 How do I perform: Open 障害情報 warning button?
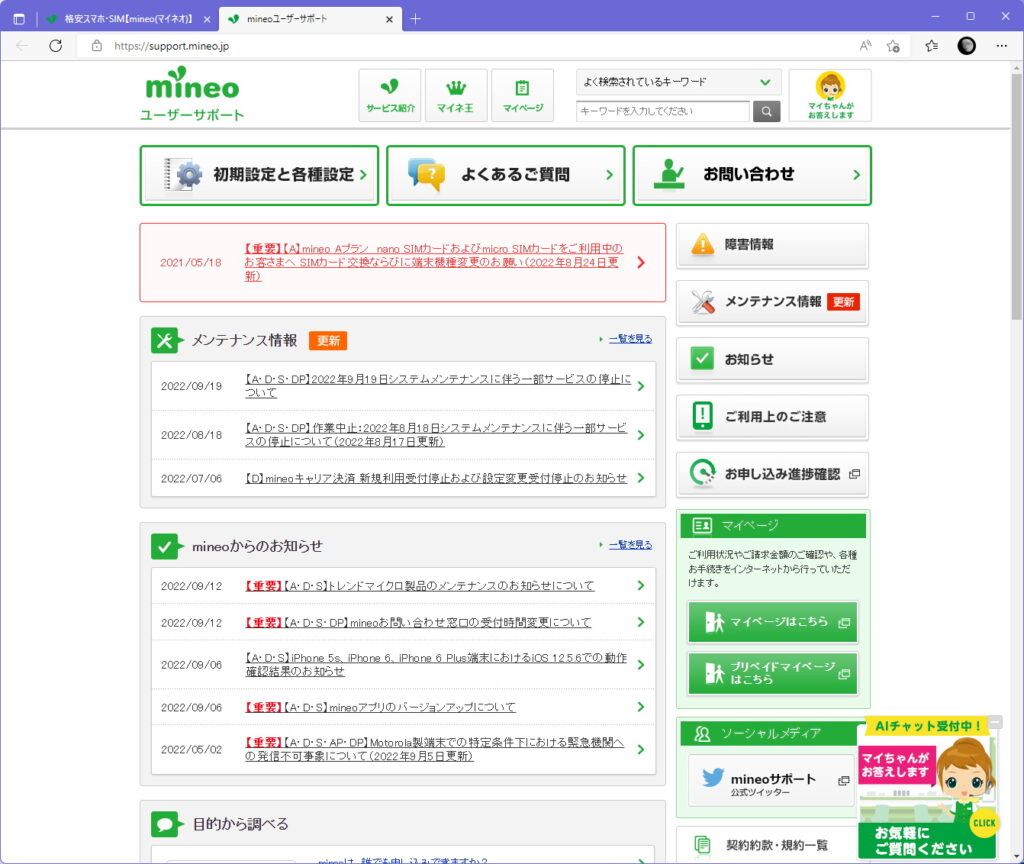[773, 245]
